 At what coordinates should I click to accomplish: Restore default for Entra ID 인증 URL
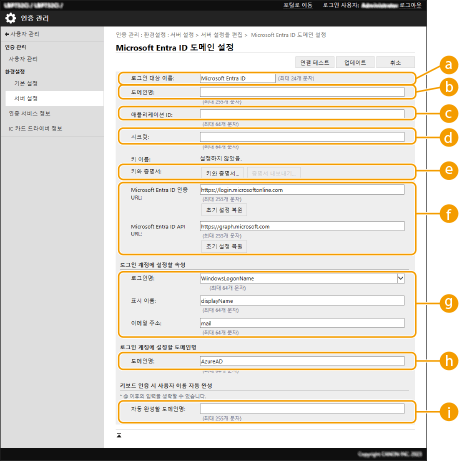(224, 210)
